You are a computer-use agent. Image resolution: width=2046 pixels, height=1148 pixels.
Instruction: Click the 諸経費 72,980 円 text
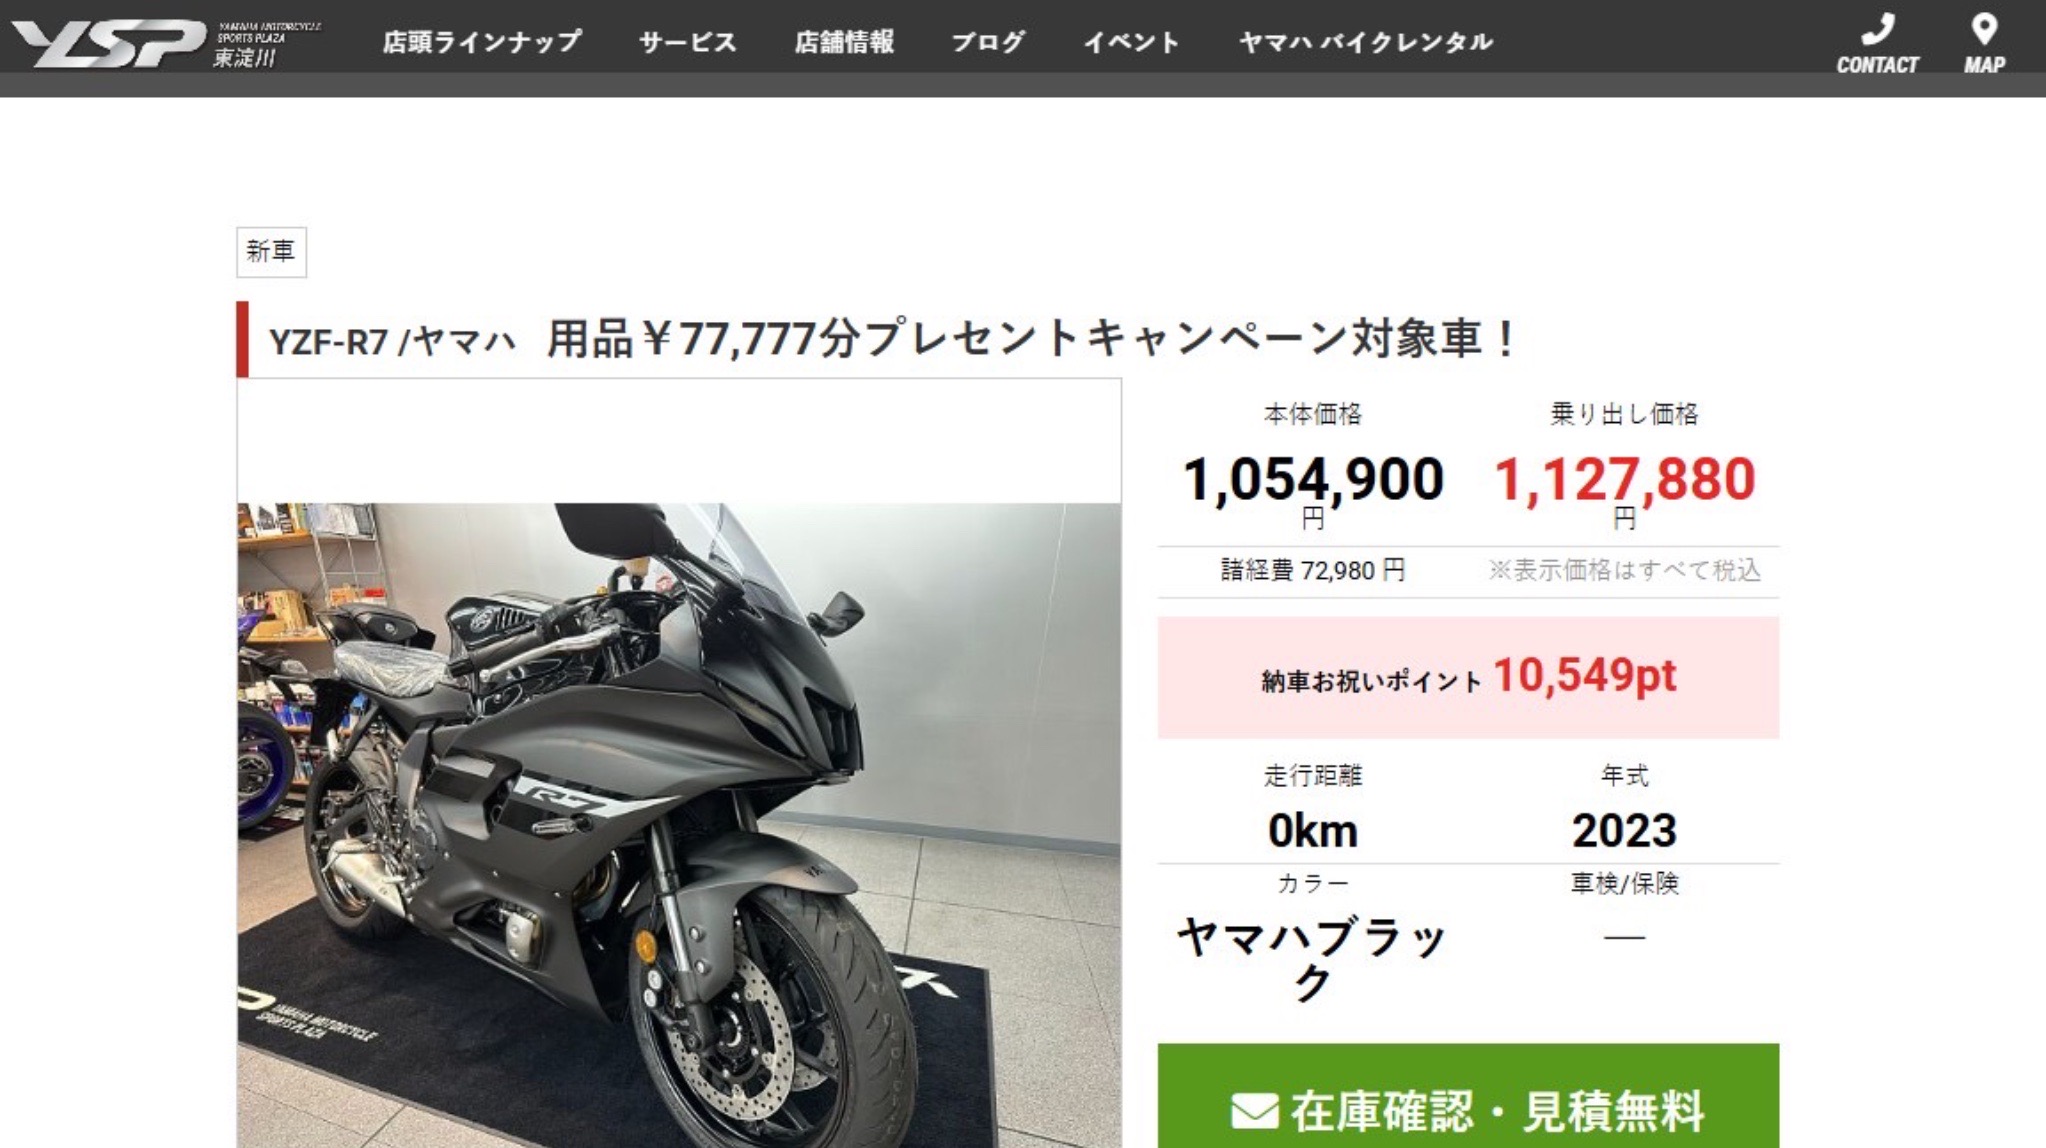pos(1313,570)
